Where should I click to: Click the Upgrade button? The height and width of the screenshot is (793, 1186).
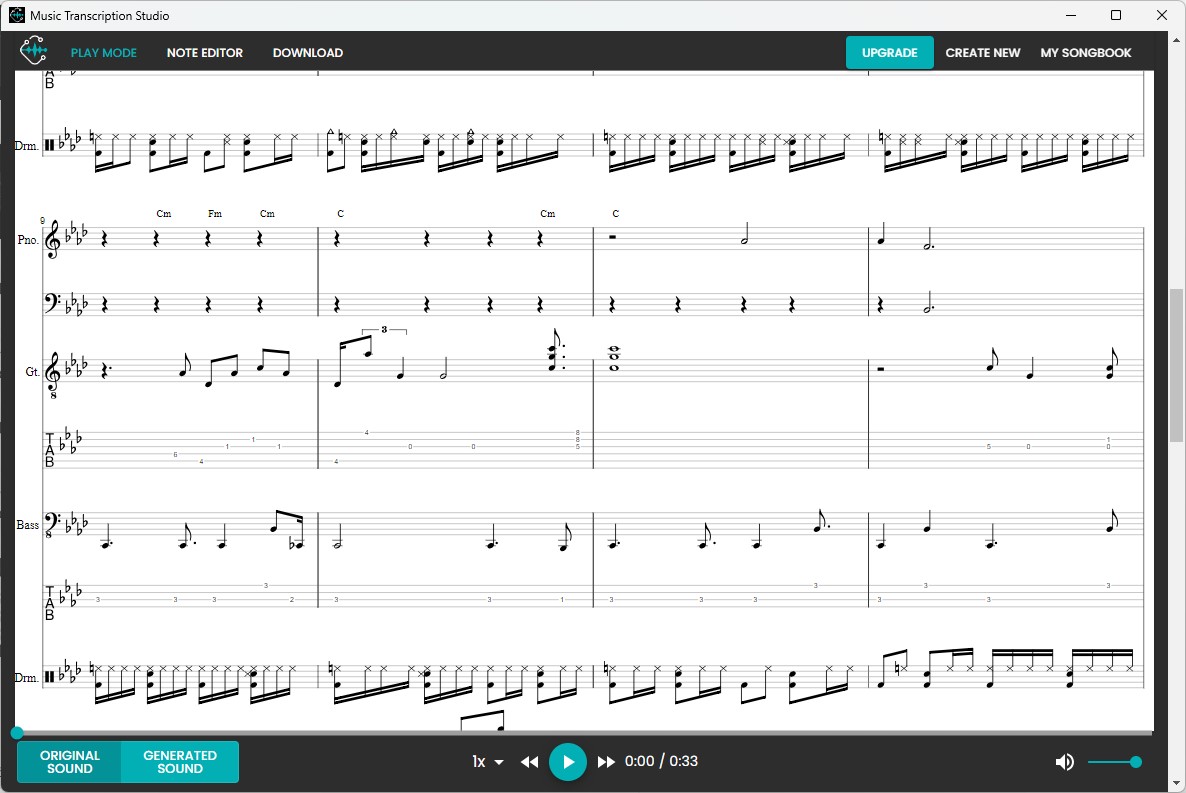[889, 52]
